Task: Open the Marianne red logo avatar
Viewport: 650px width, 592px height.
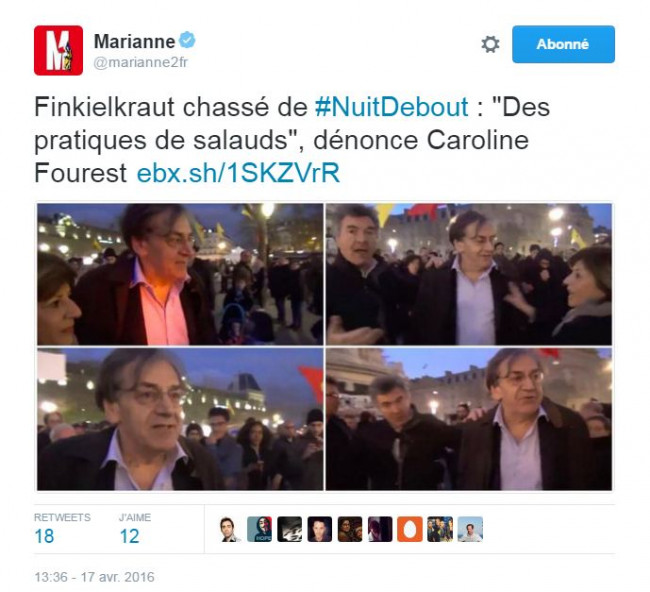Action: coord(58,51)
